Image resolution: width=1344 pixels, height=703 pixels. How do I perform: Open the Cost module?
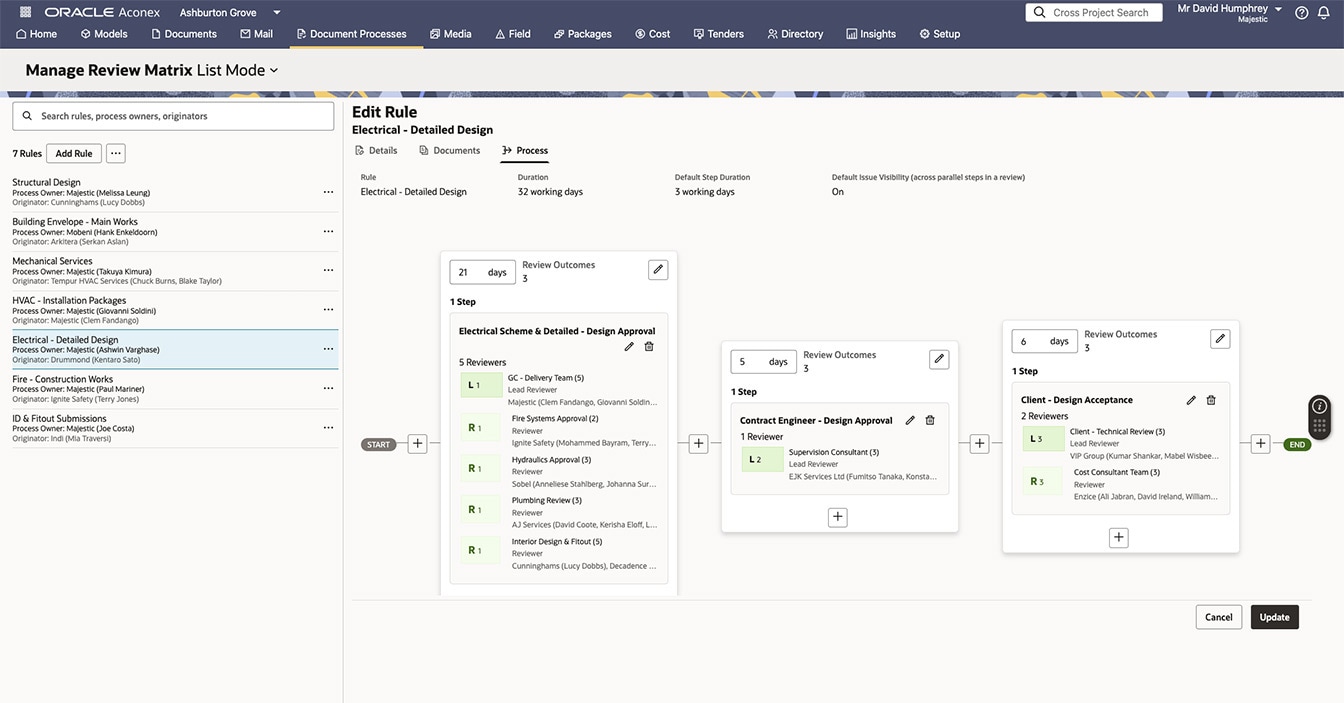(x=652, y=33)
